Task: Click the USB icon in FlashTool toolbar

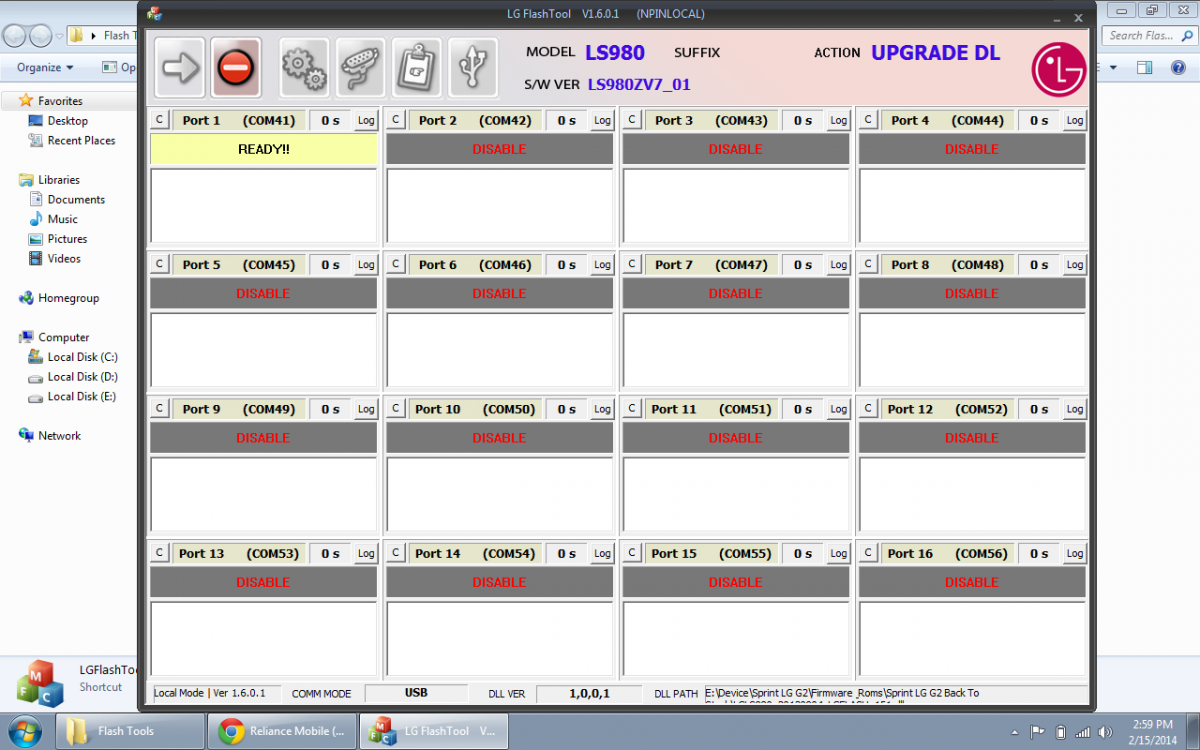Action: pos(472,67)
